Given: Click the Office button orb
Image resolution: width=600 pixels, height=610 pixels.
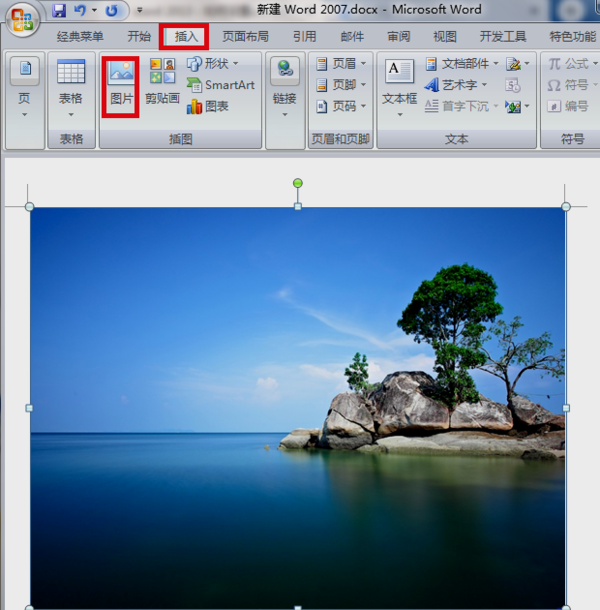Looking at the screenshot, I should [22, 19].
